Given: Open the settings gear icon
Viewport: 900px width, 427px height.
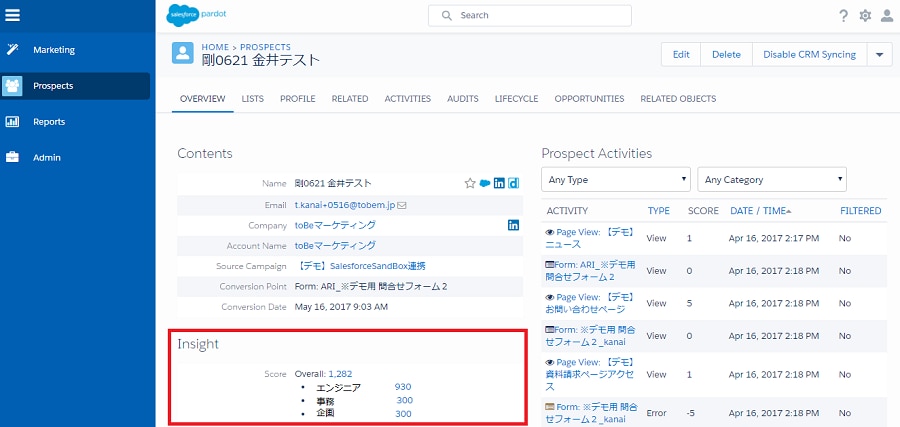Looking at the screenshot, I should 865,16.
